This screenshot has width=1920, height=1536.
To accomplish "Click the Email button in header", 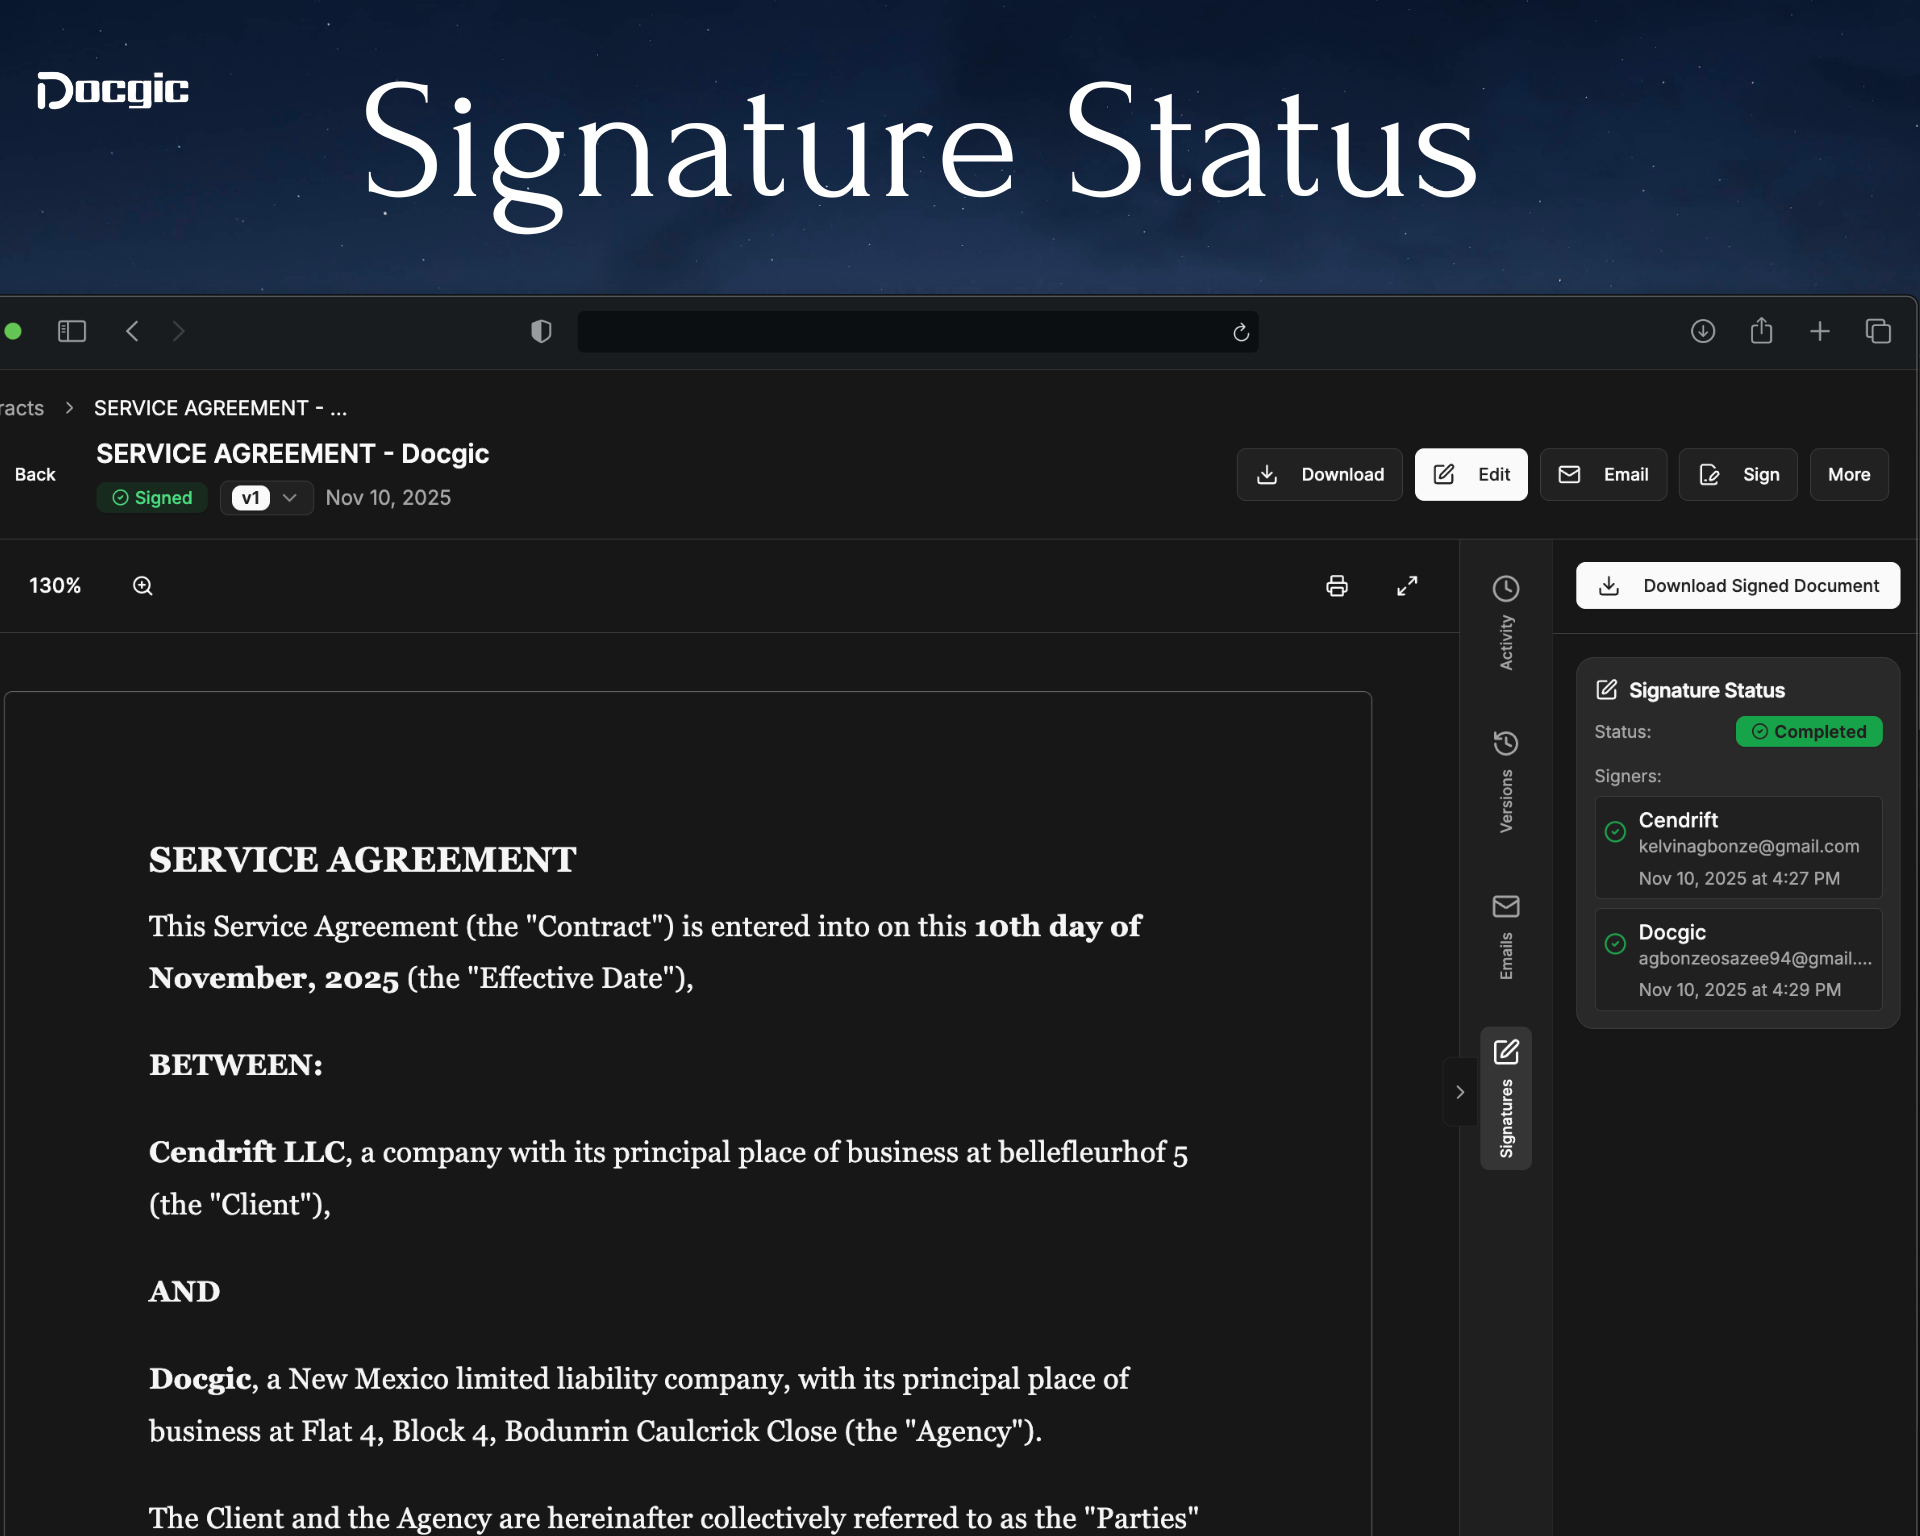I will pos(1602,475).
